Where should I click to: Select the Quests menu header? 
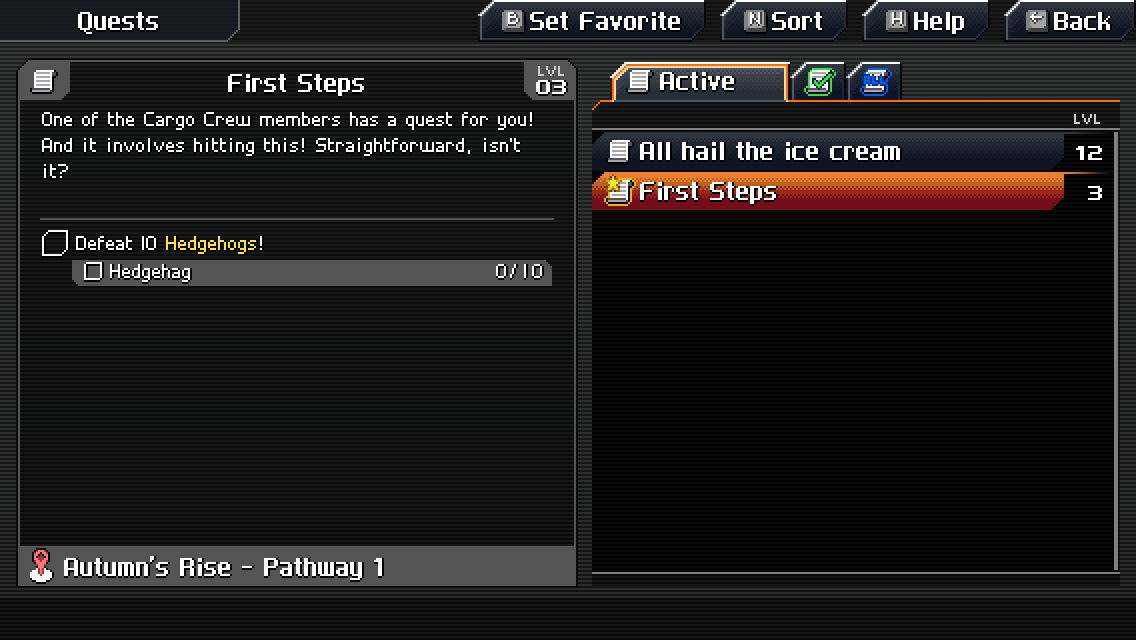tap(118, 20)
